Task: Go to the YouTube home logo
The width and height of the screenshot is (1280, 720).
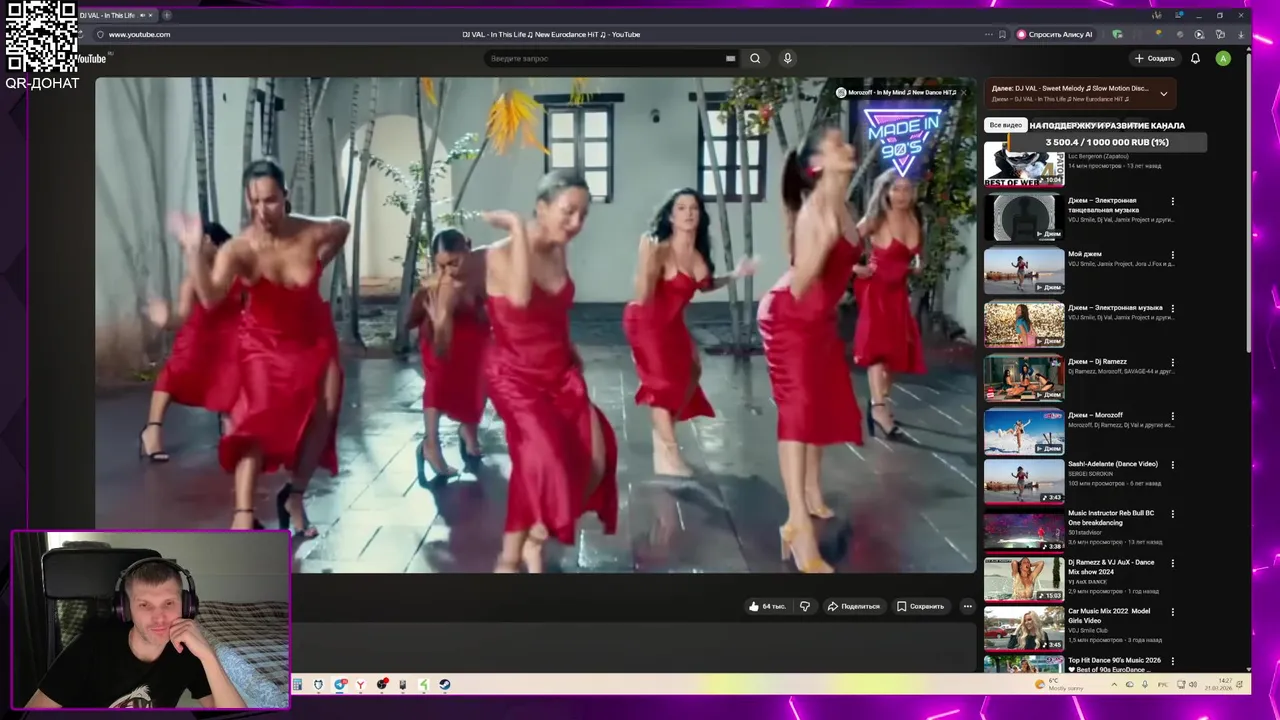Action: (90, 58)
